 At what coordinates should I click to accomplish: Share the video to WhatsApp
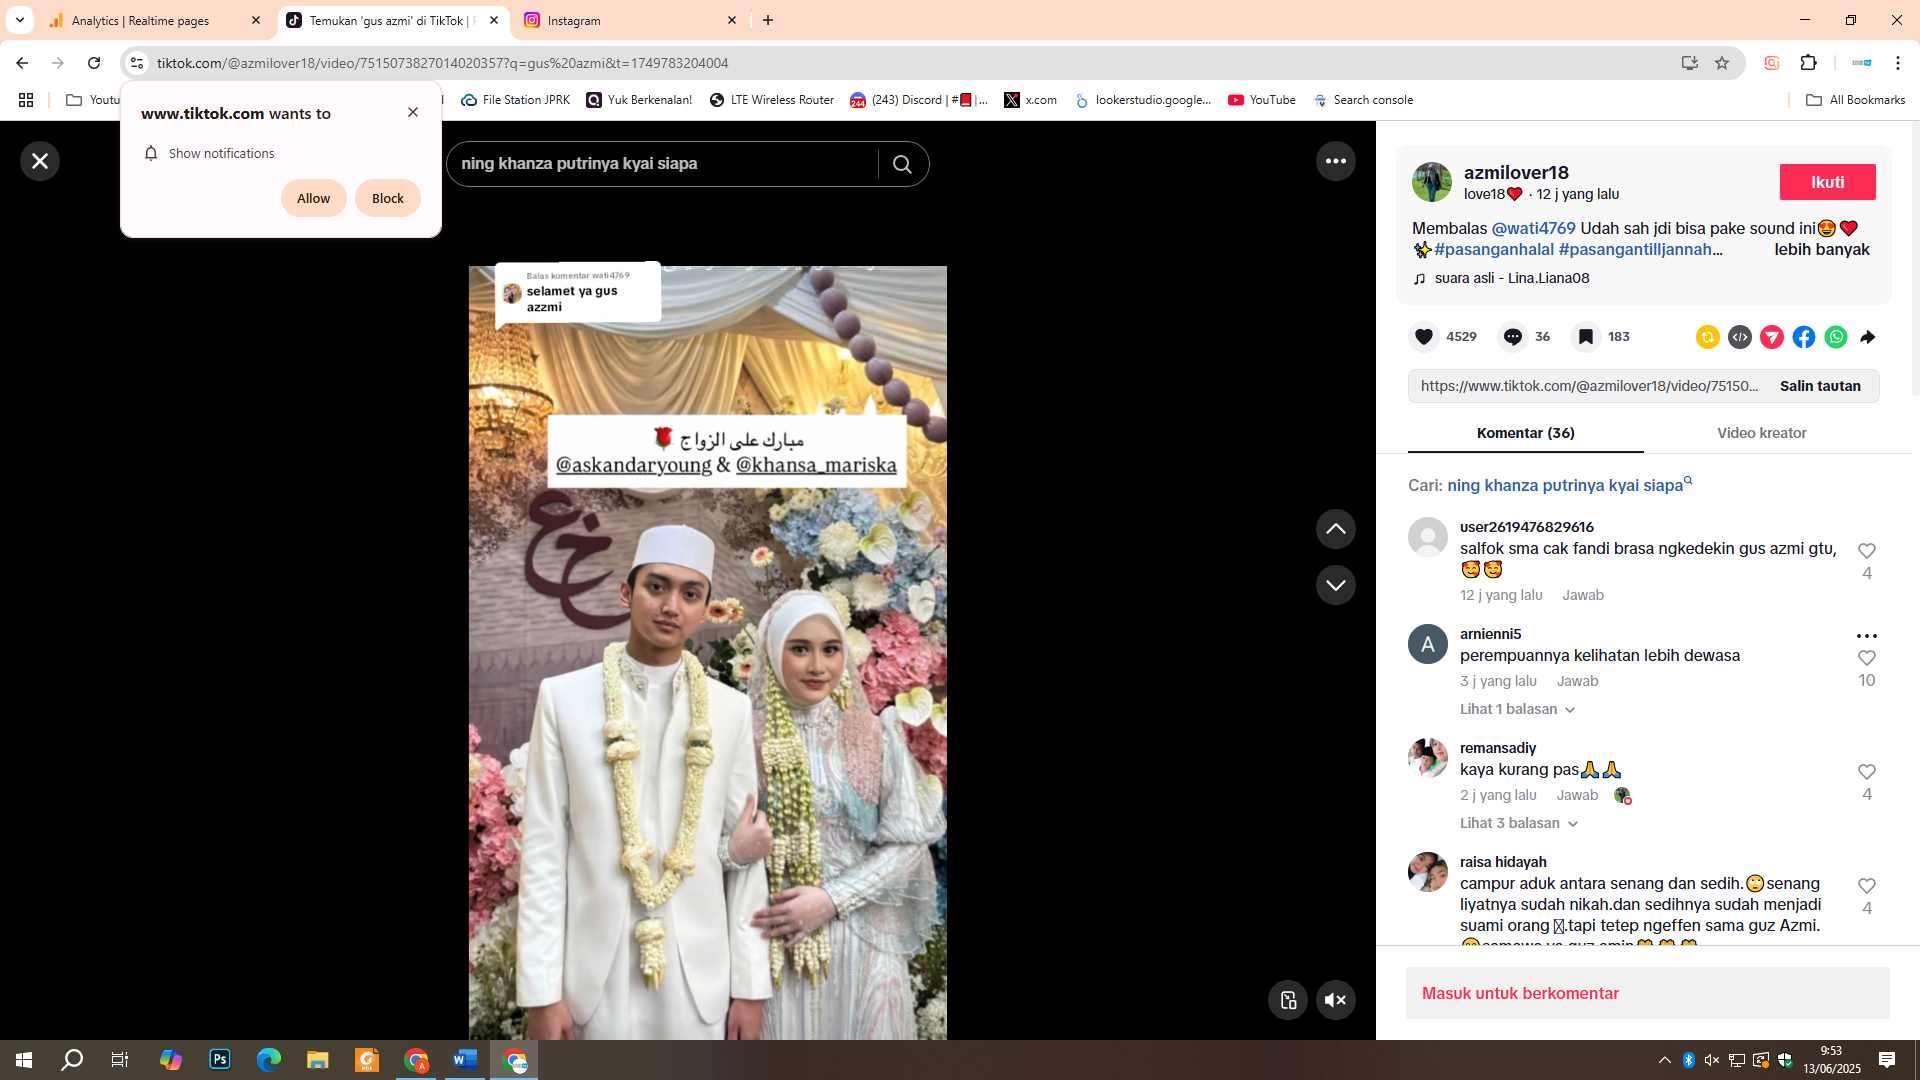coord(1836,337)
